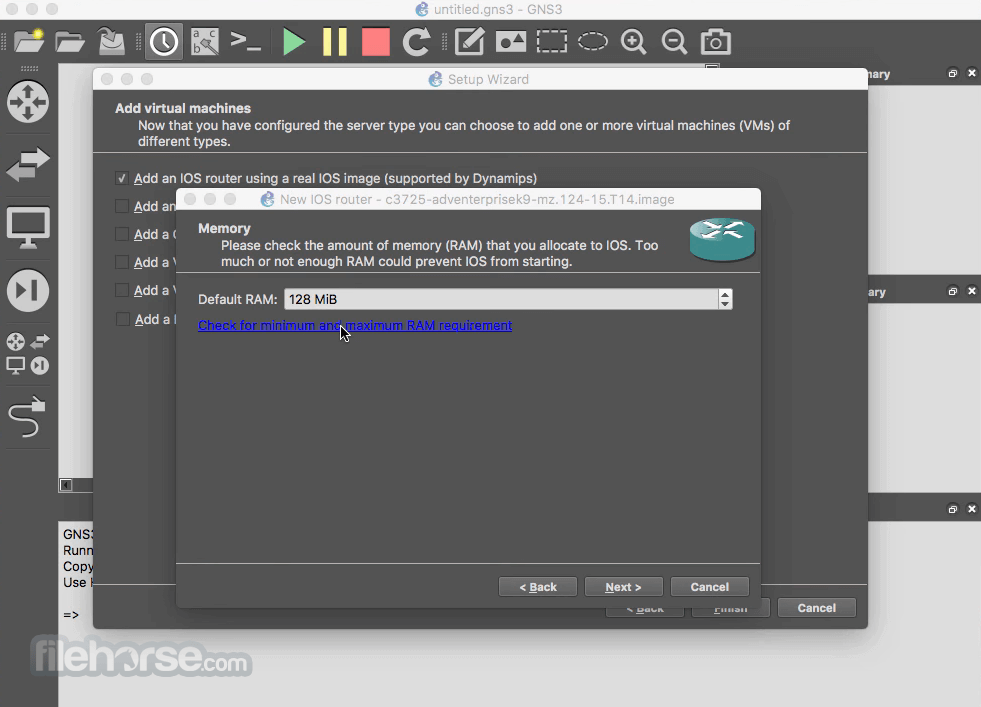Toggle show interface labels icon

coord(205,42)
